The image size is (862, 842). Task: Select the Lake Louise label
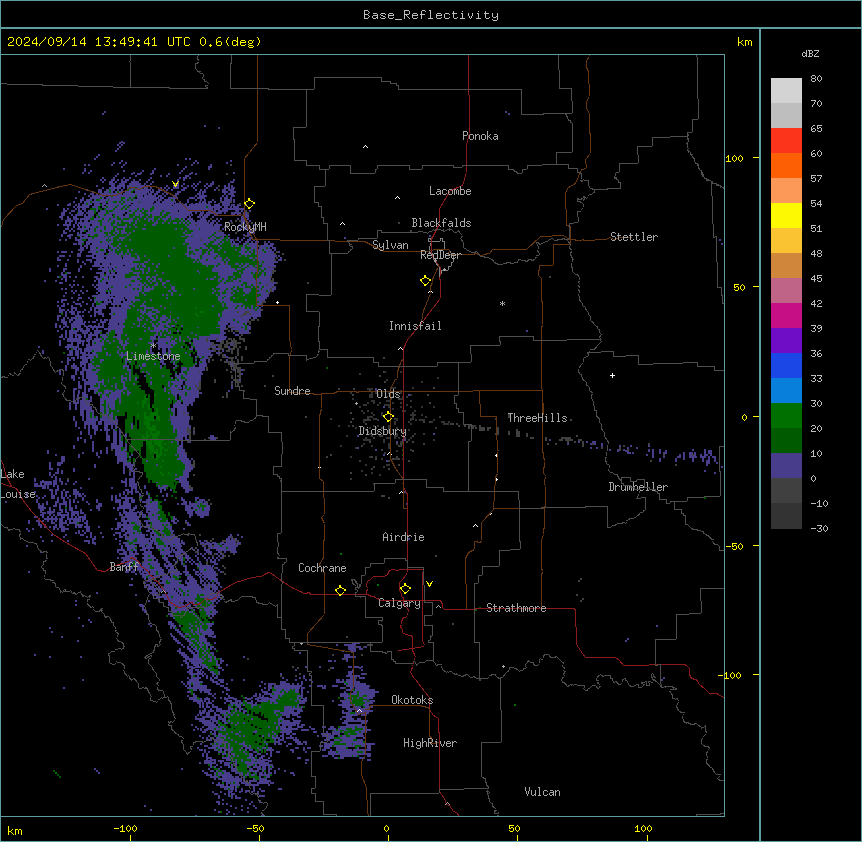18,484
